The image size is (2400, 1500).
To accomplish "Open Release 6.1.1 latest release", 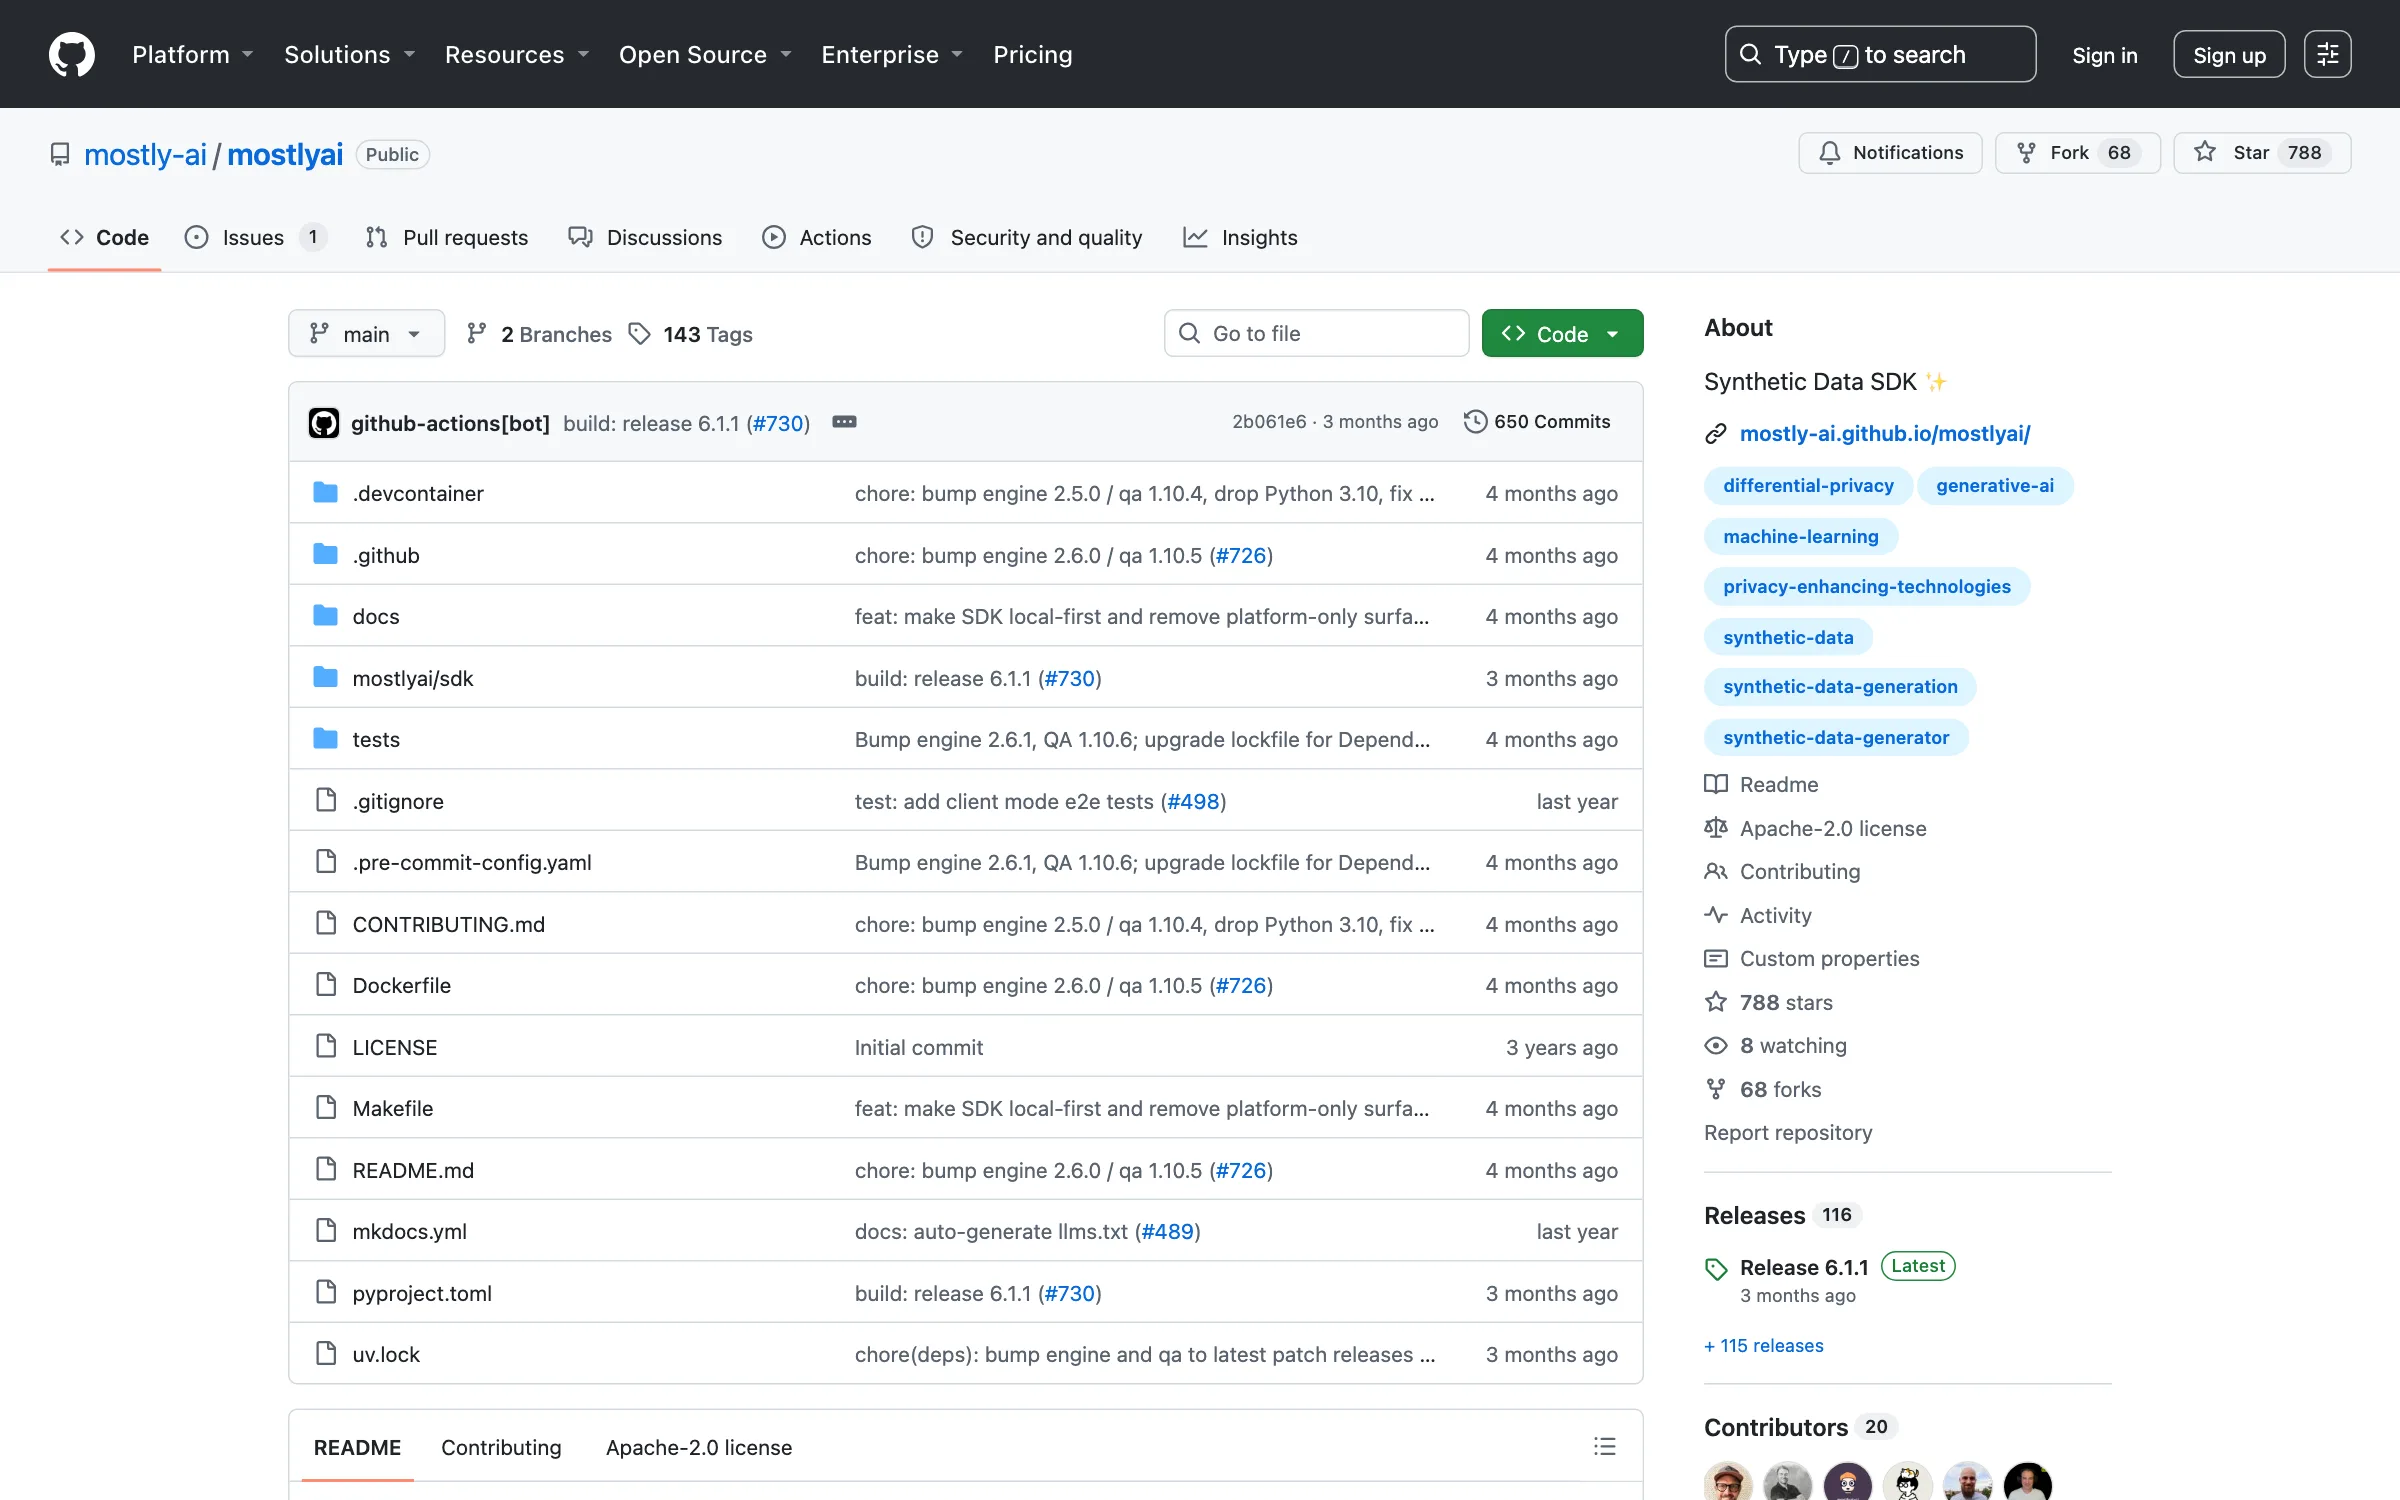I will [1804, 1267].
